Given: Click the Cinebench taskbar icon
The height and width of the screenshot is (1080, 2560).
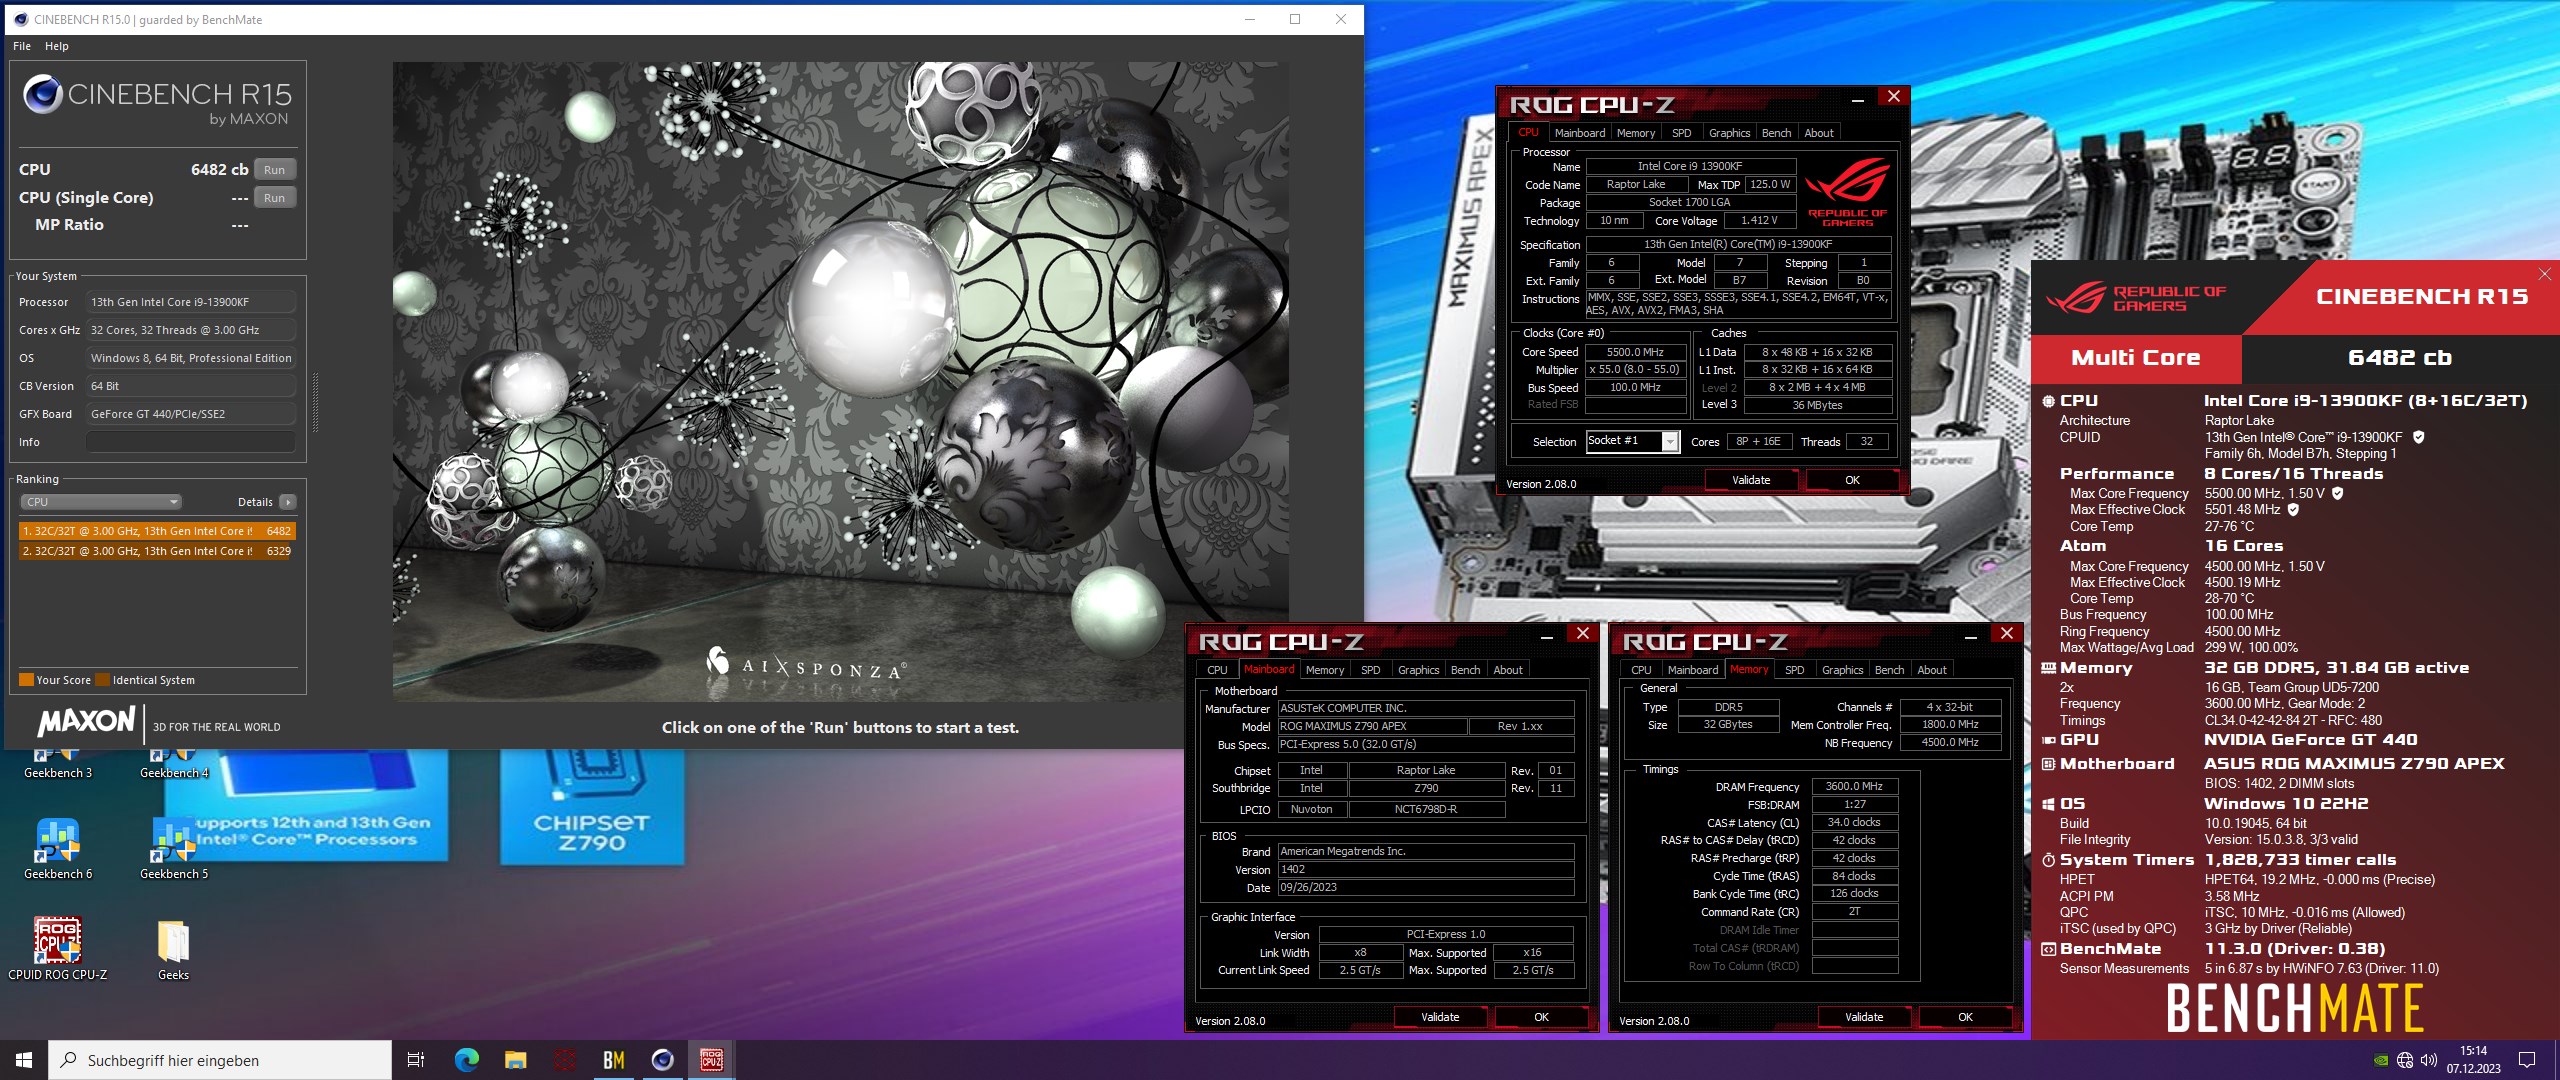Looking at the screenshot, I should tap(662, 1060).
